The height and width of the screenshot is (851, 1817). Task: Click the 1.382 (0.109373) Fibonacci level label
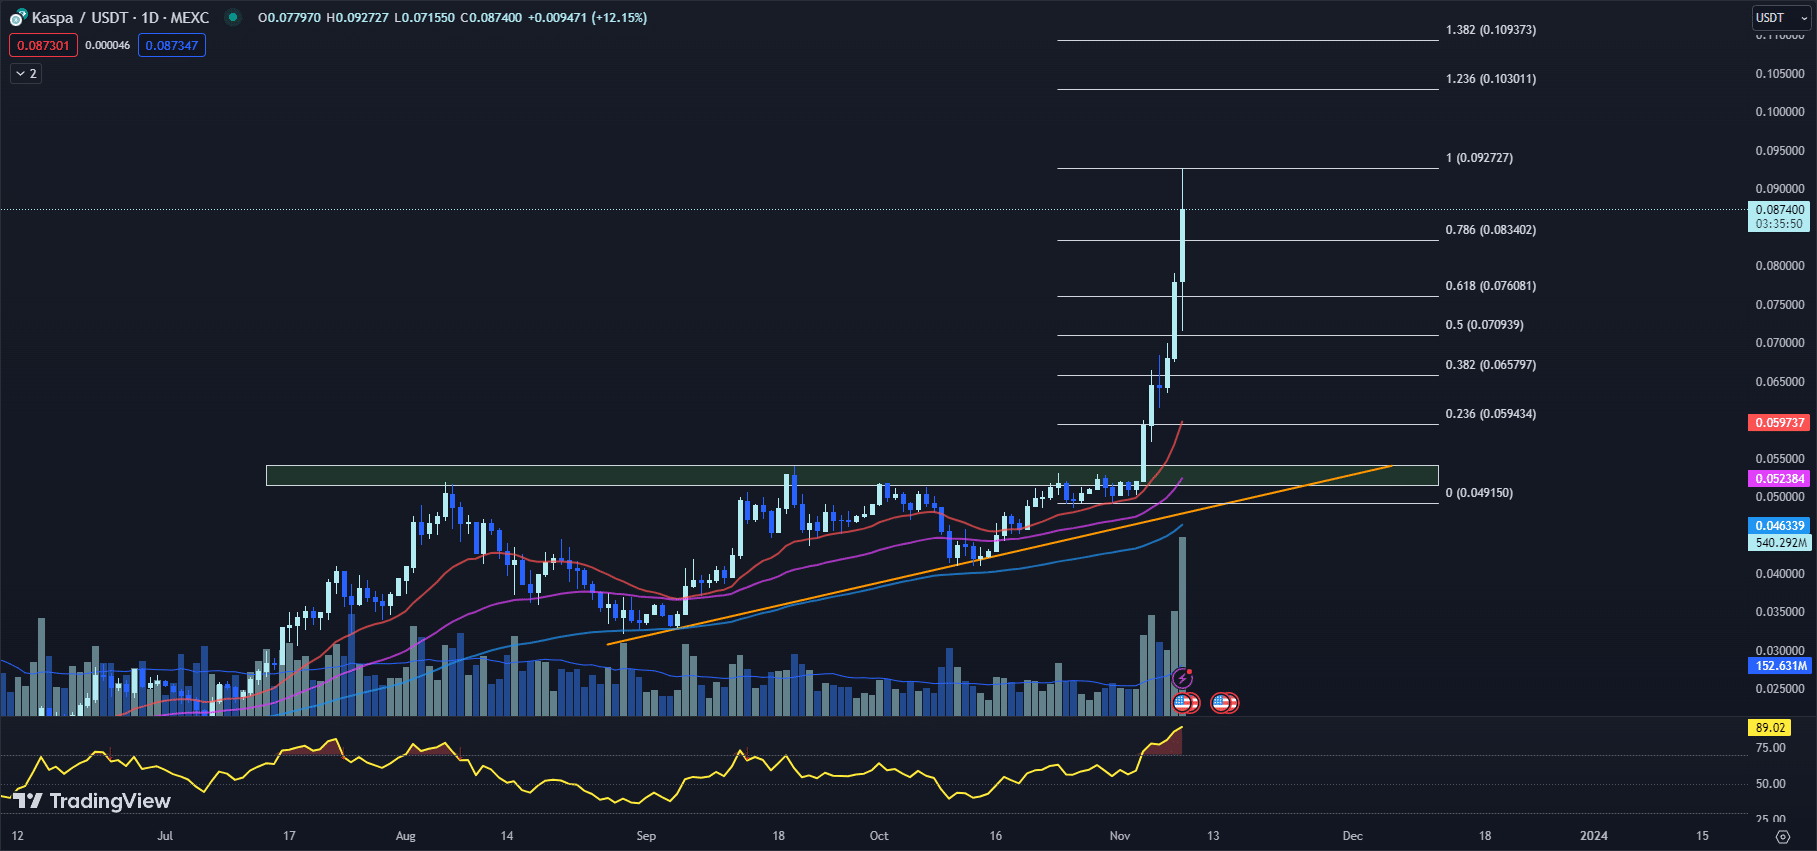pyautogui.click(x=1490, y=30)
